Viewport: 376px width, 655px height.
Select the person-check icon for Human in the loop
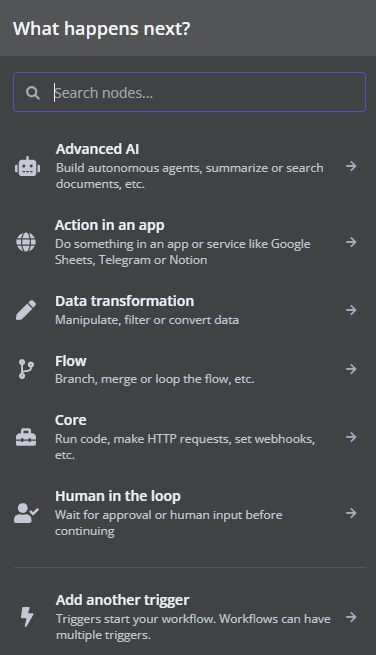[x=26, y=513]
